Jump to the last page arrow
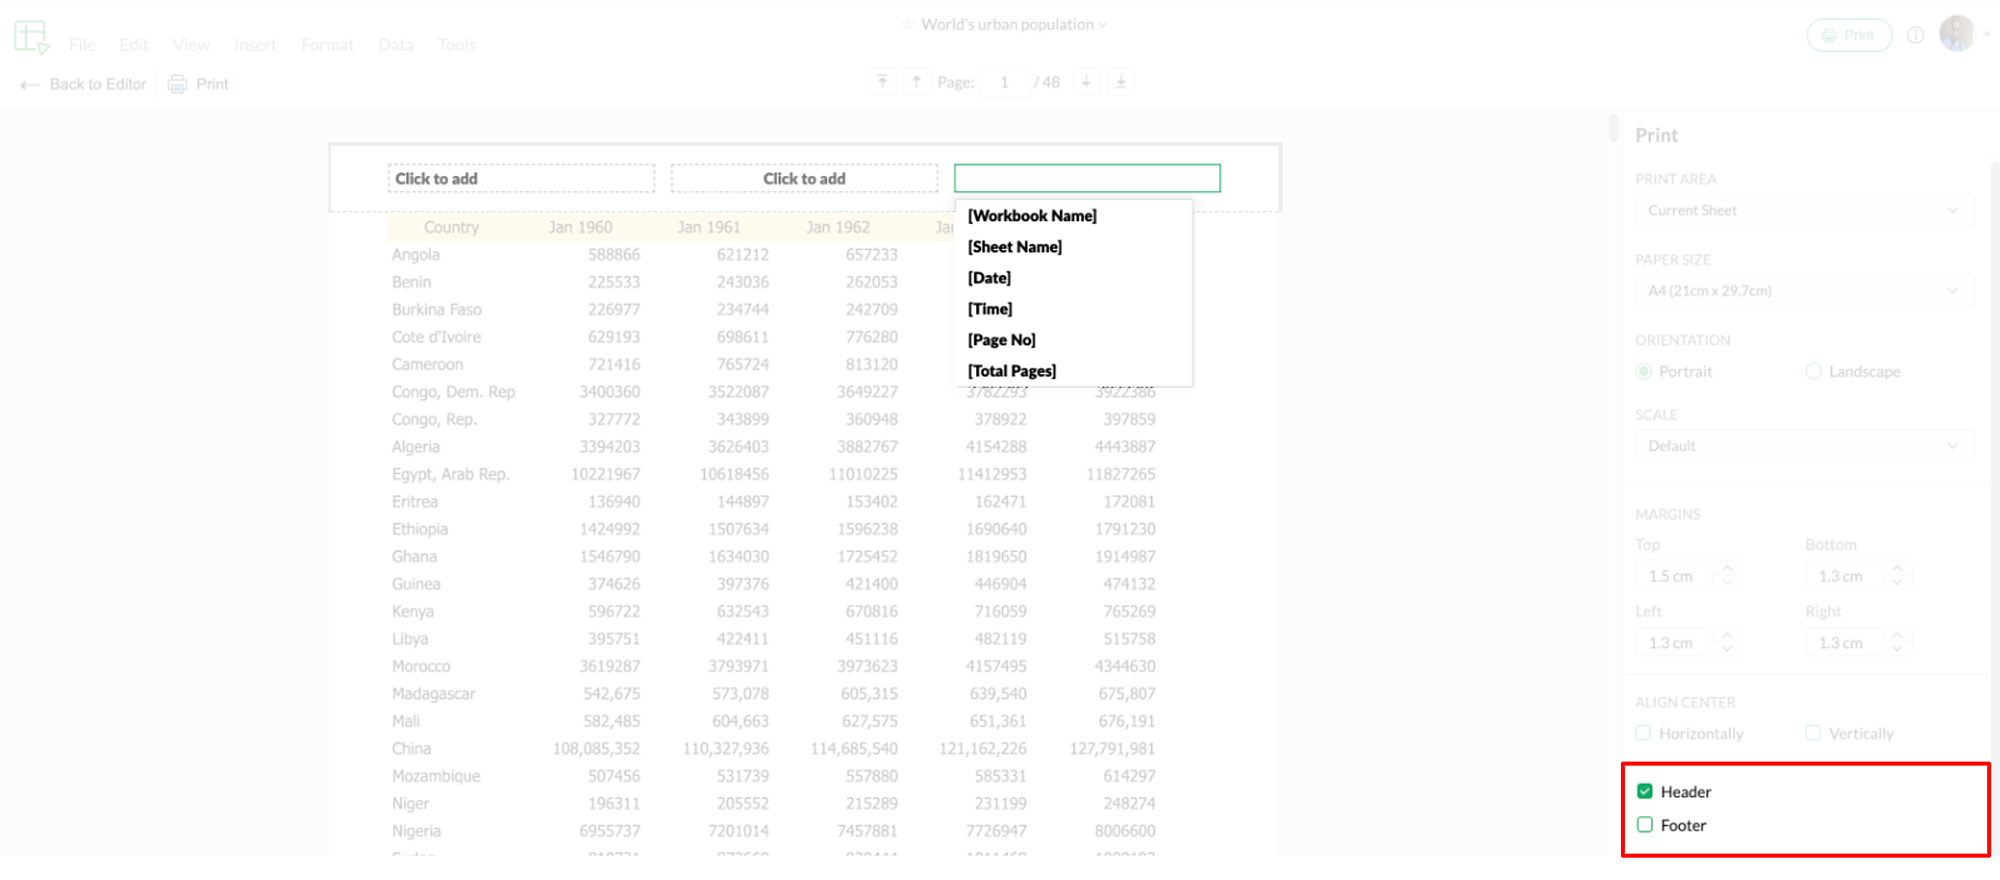 [1121, 82]
